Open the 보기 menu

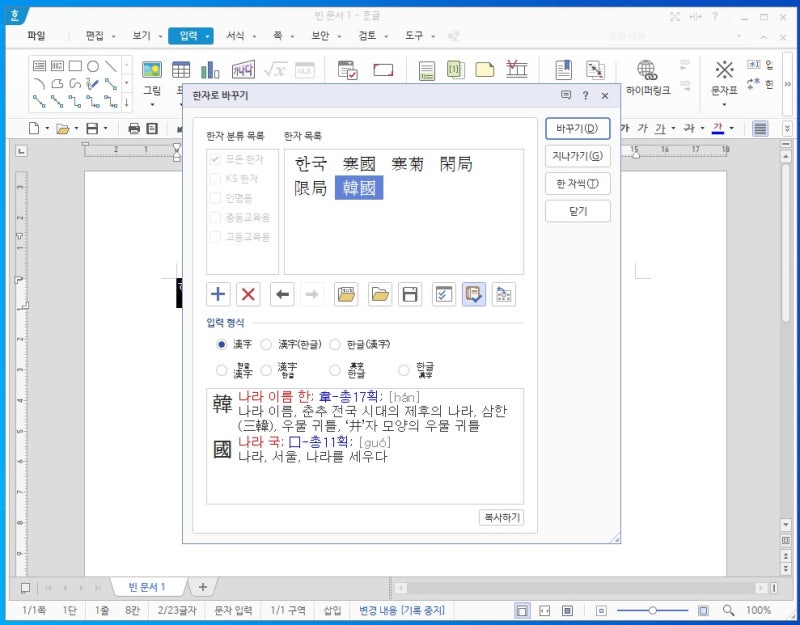pos(141,36)
